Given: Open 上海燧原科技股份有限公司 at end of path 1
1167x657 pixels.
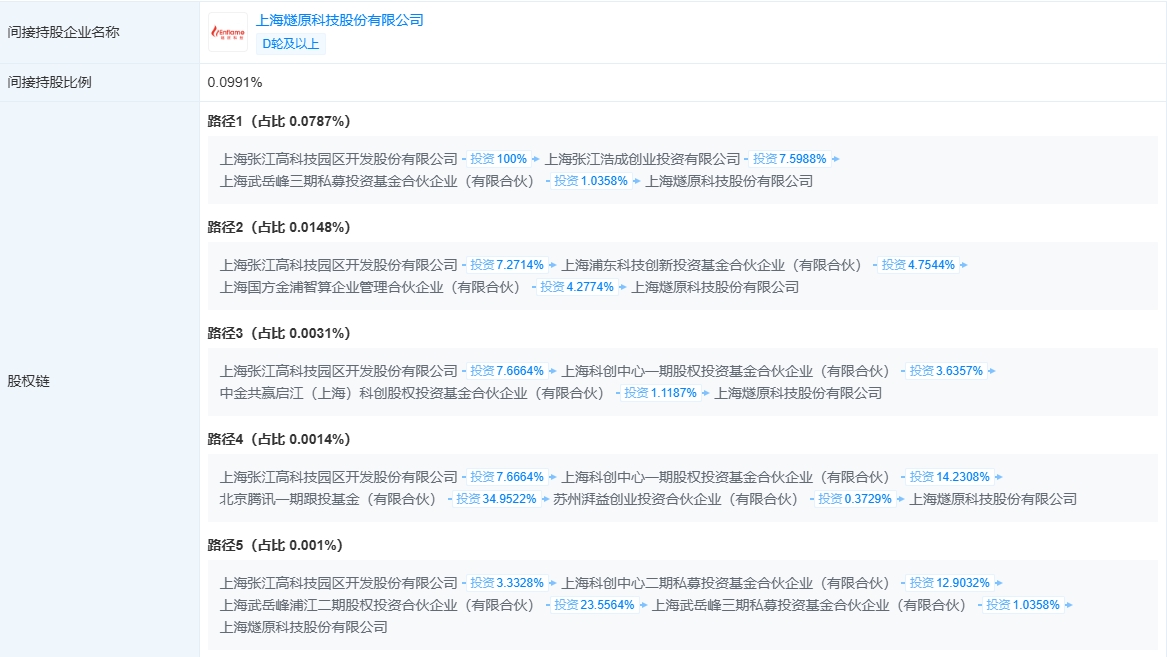Looking at the screenshot, I should coord(729,182).
